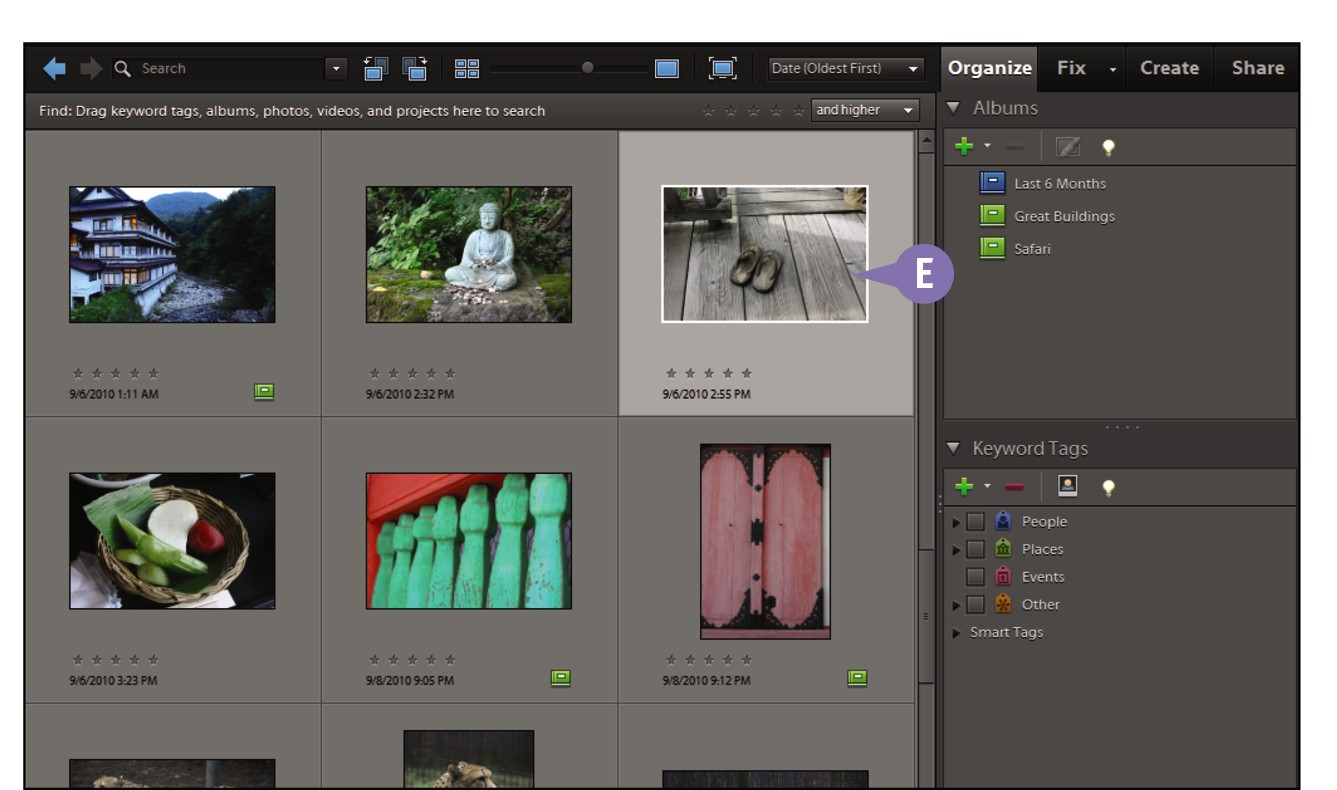Click the blue Back arrow icon

tap(54, 68)
